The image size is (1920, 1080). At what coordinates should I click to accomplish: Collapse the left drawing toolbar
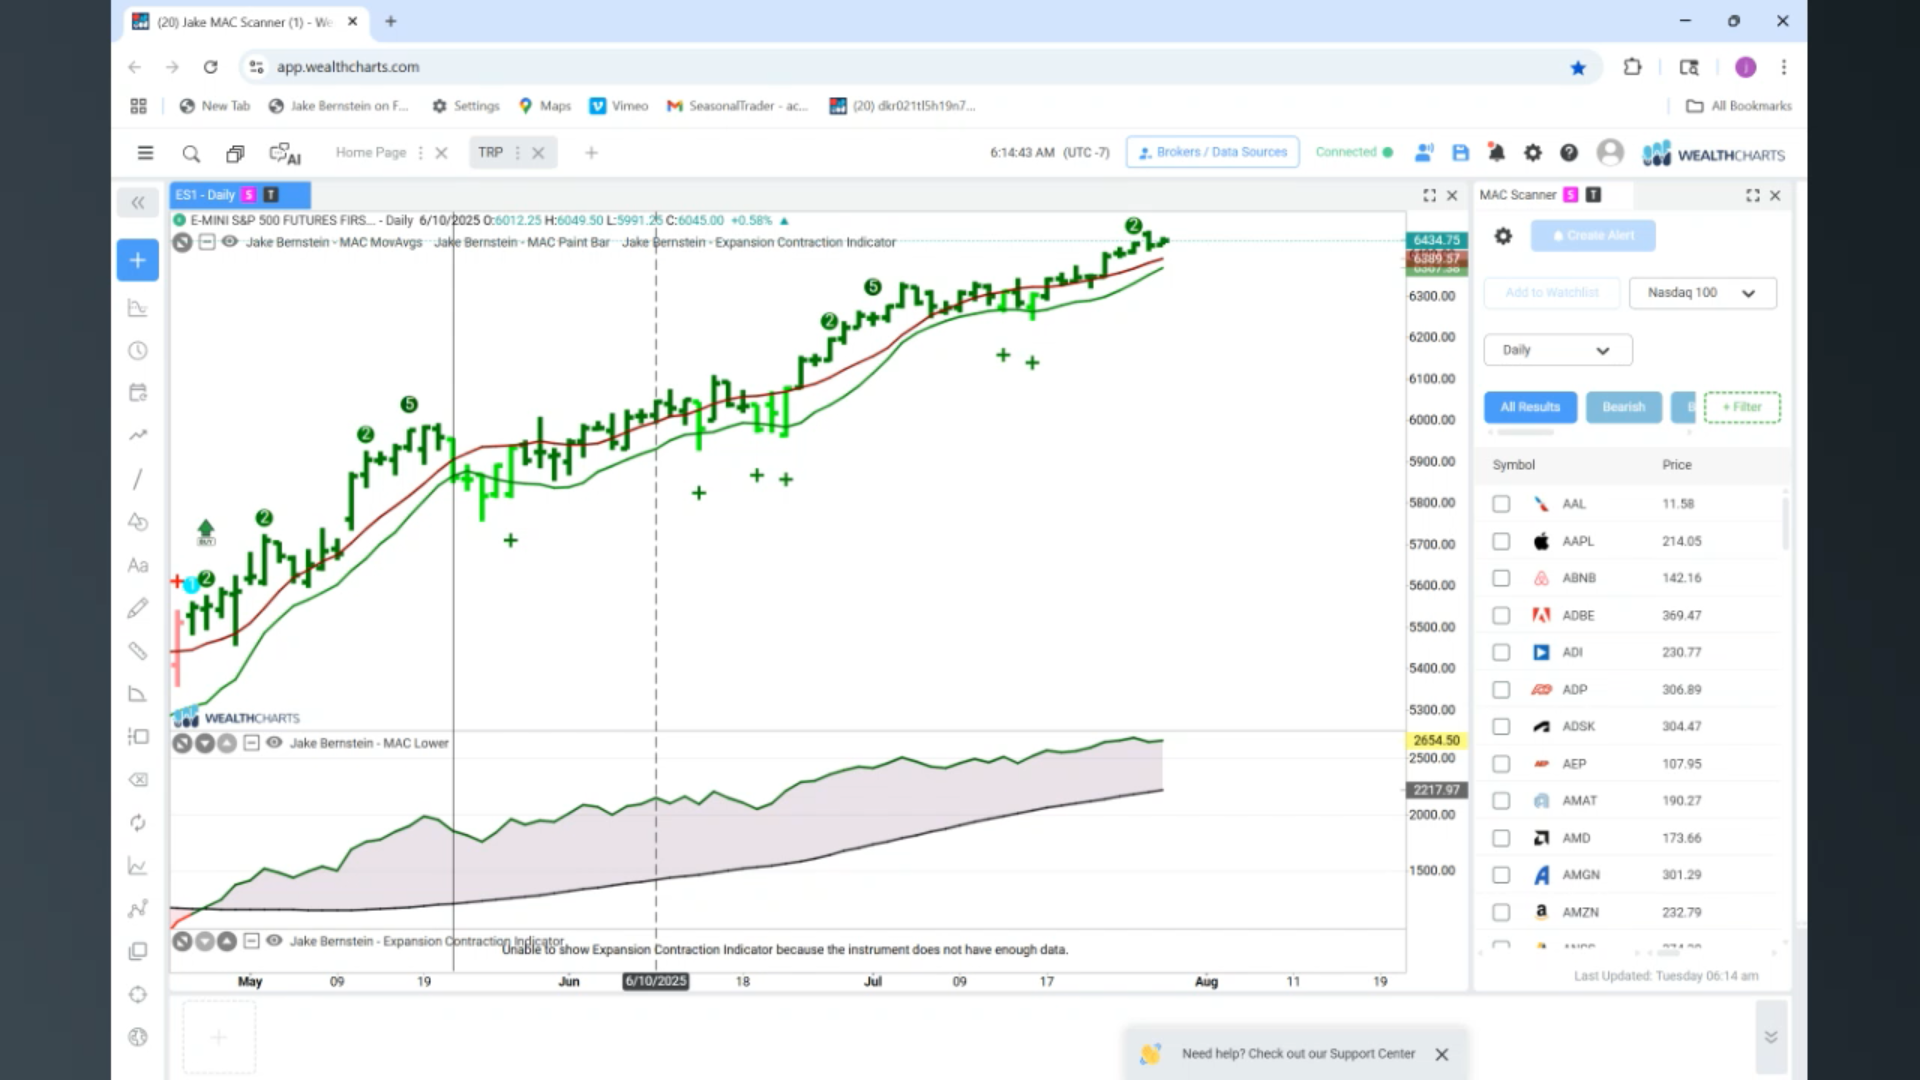[x=138, y=203]
